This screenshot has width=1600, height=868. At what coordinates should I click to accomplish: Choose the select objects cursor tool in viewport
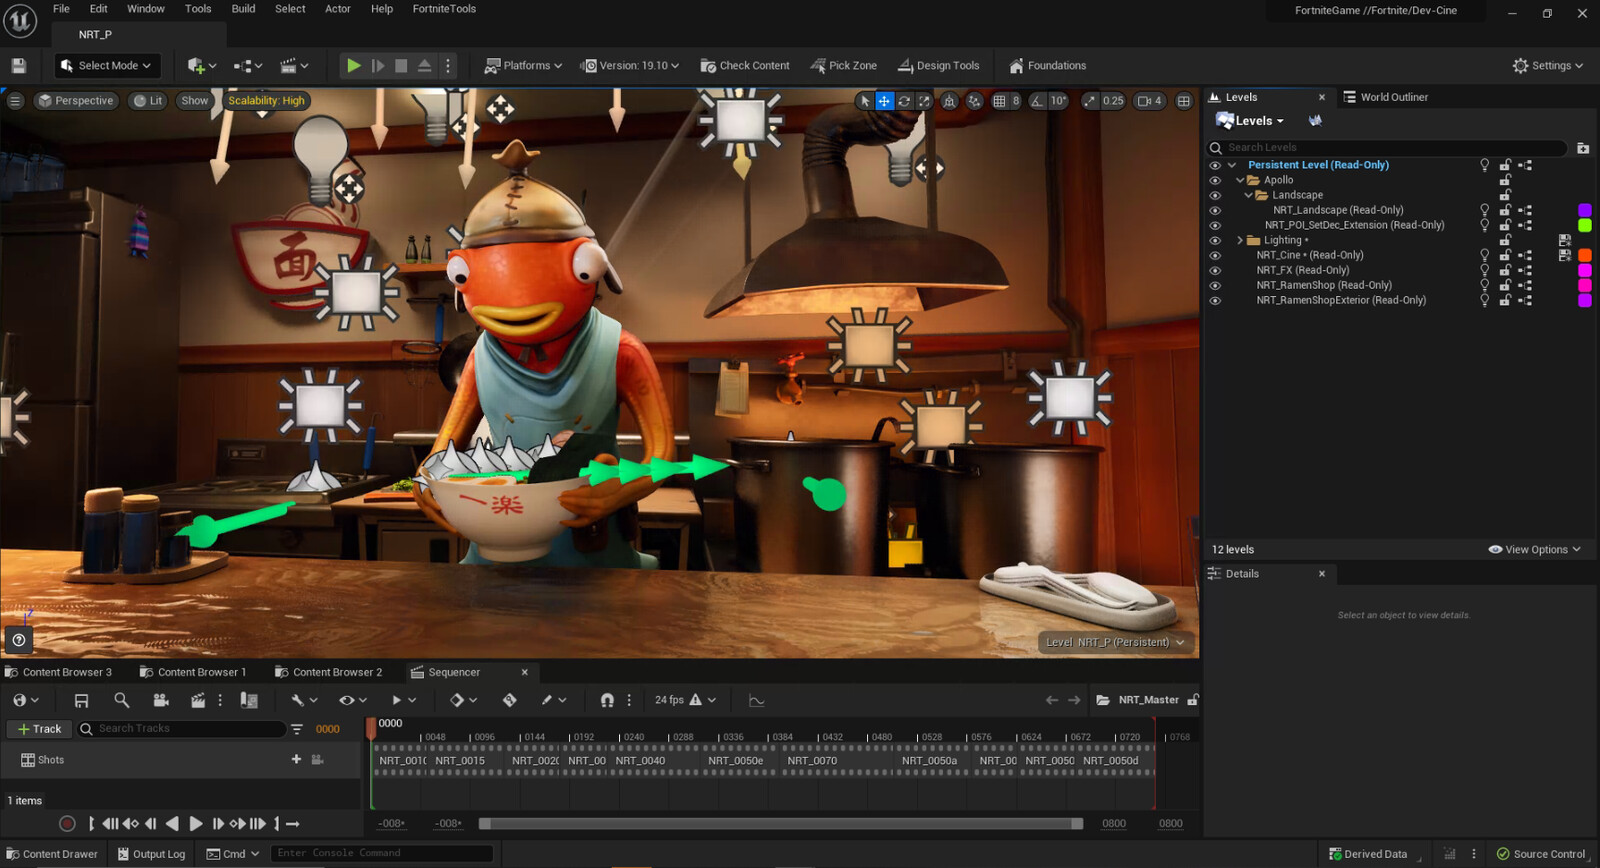pos(865,101)
